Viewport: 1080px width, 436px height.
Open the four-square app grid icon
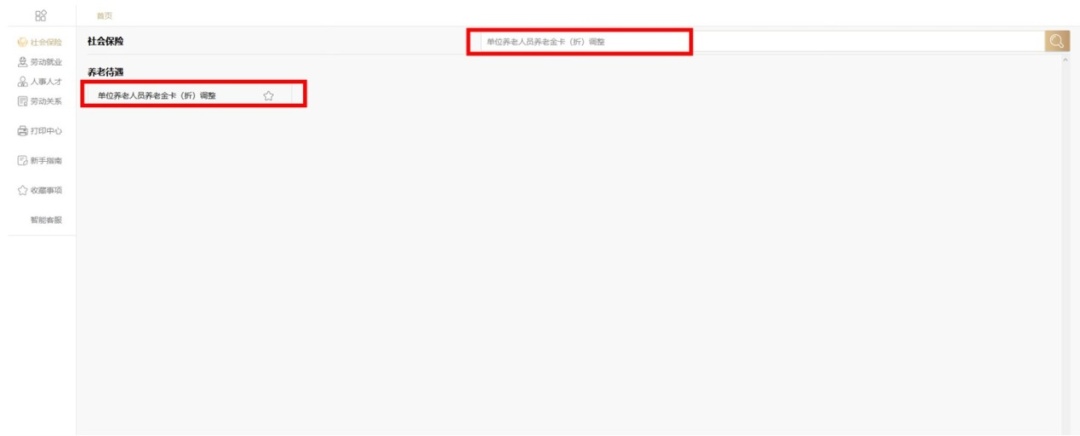41,15
